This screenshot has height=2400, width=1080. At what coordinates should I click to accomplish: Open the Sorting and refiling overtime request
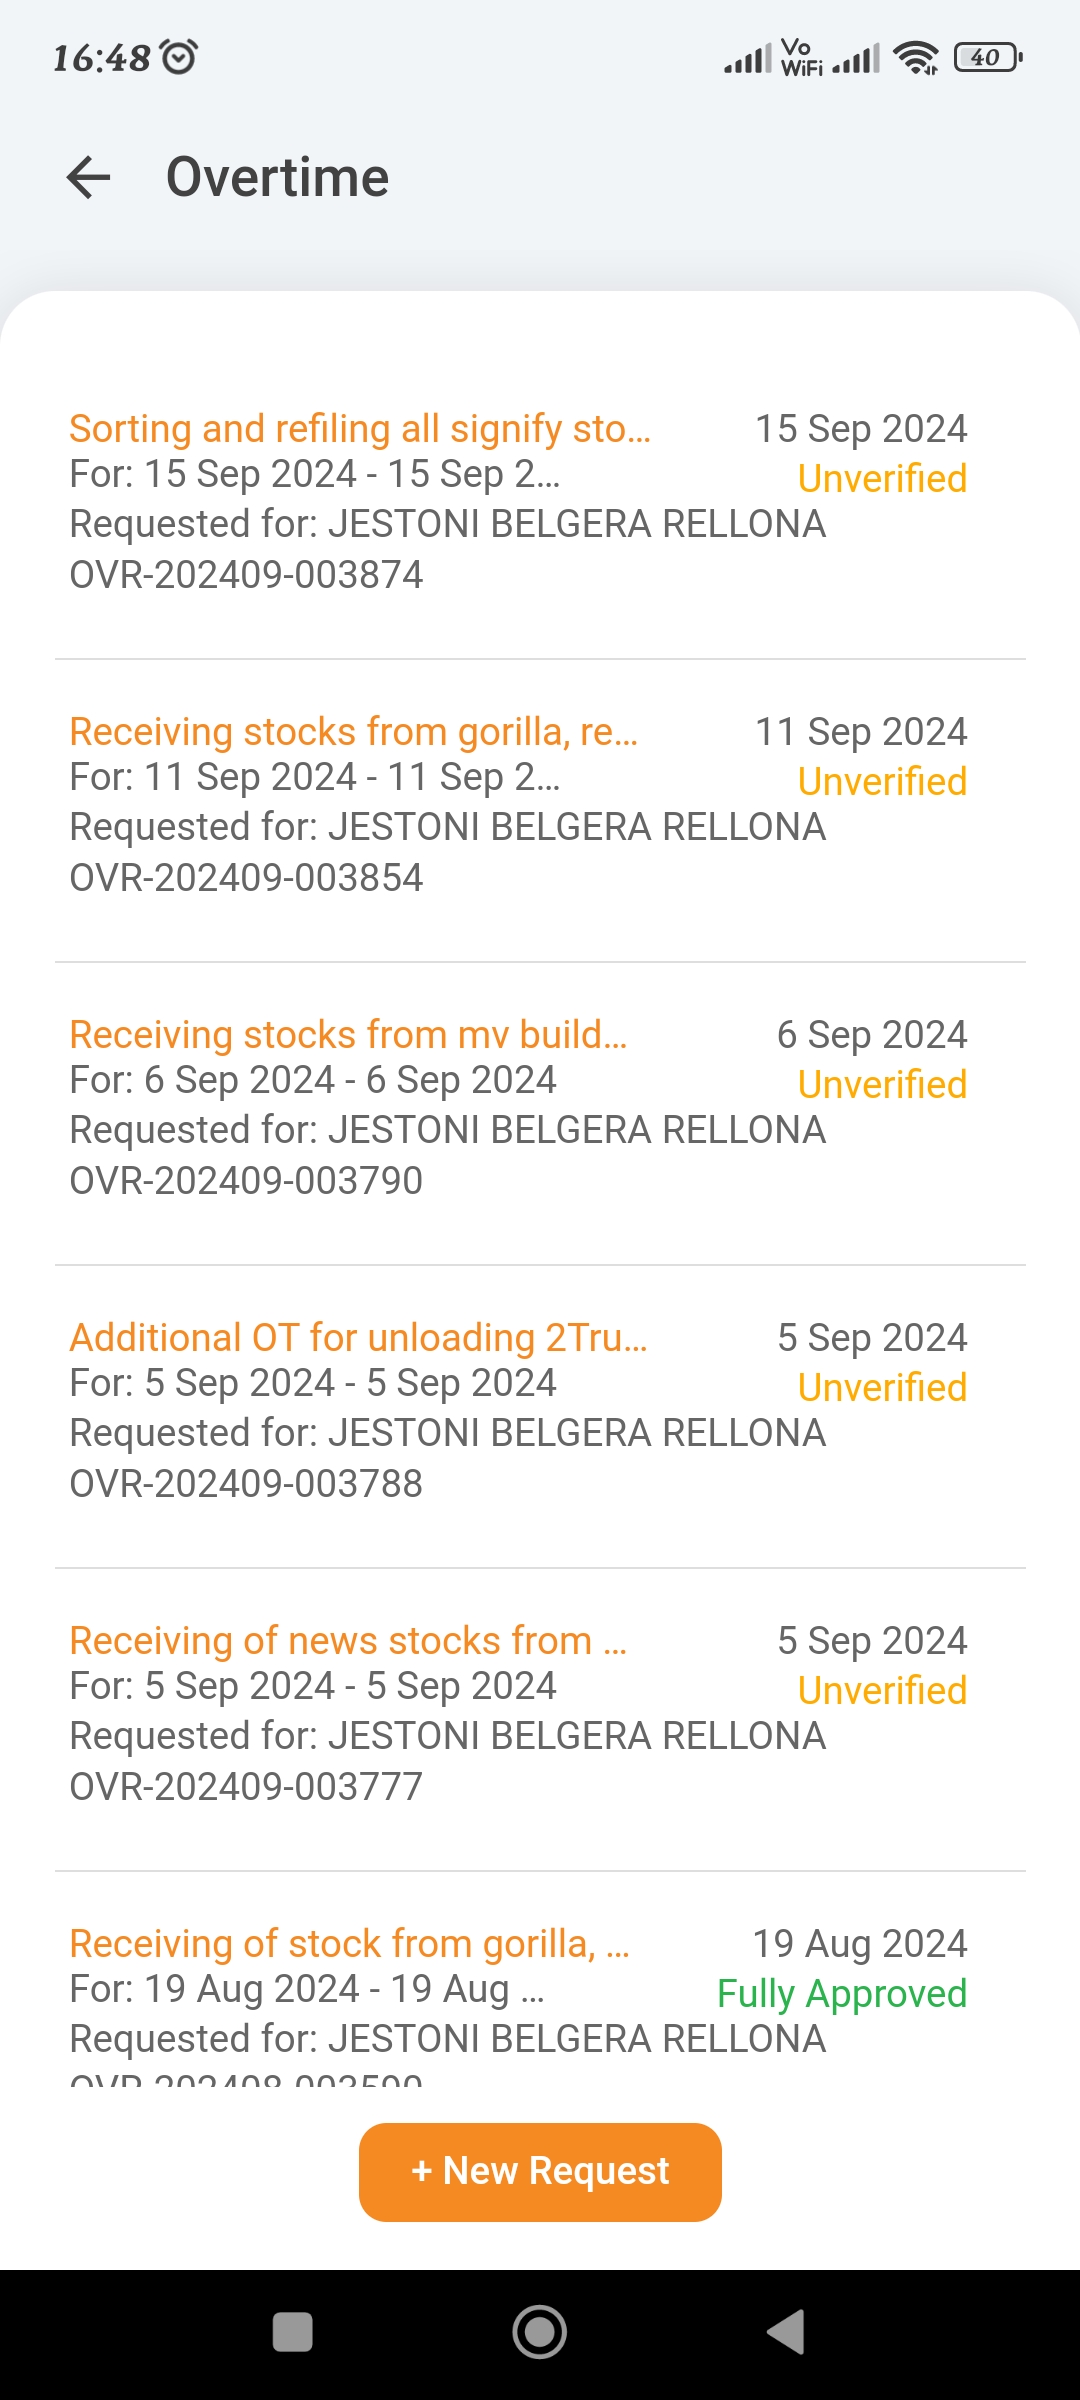360,429
